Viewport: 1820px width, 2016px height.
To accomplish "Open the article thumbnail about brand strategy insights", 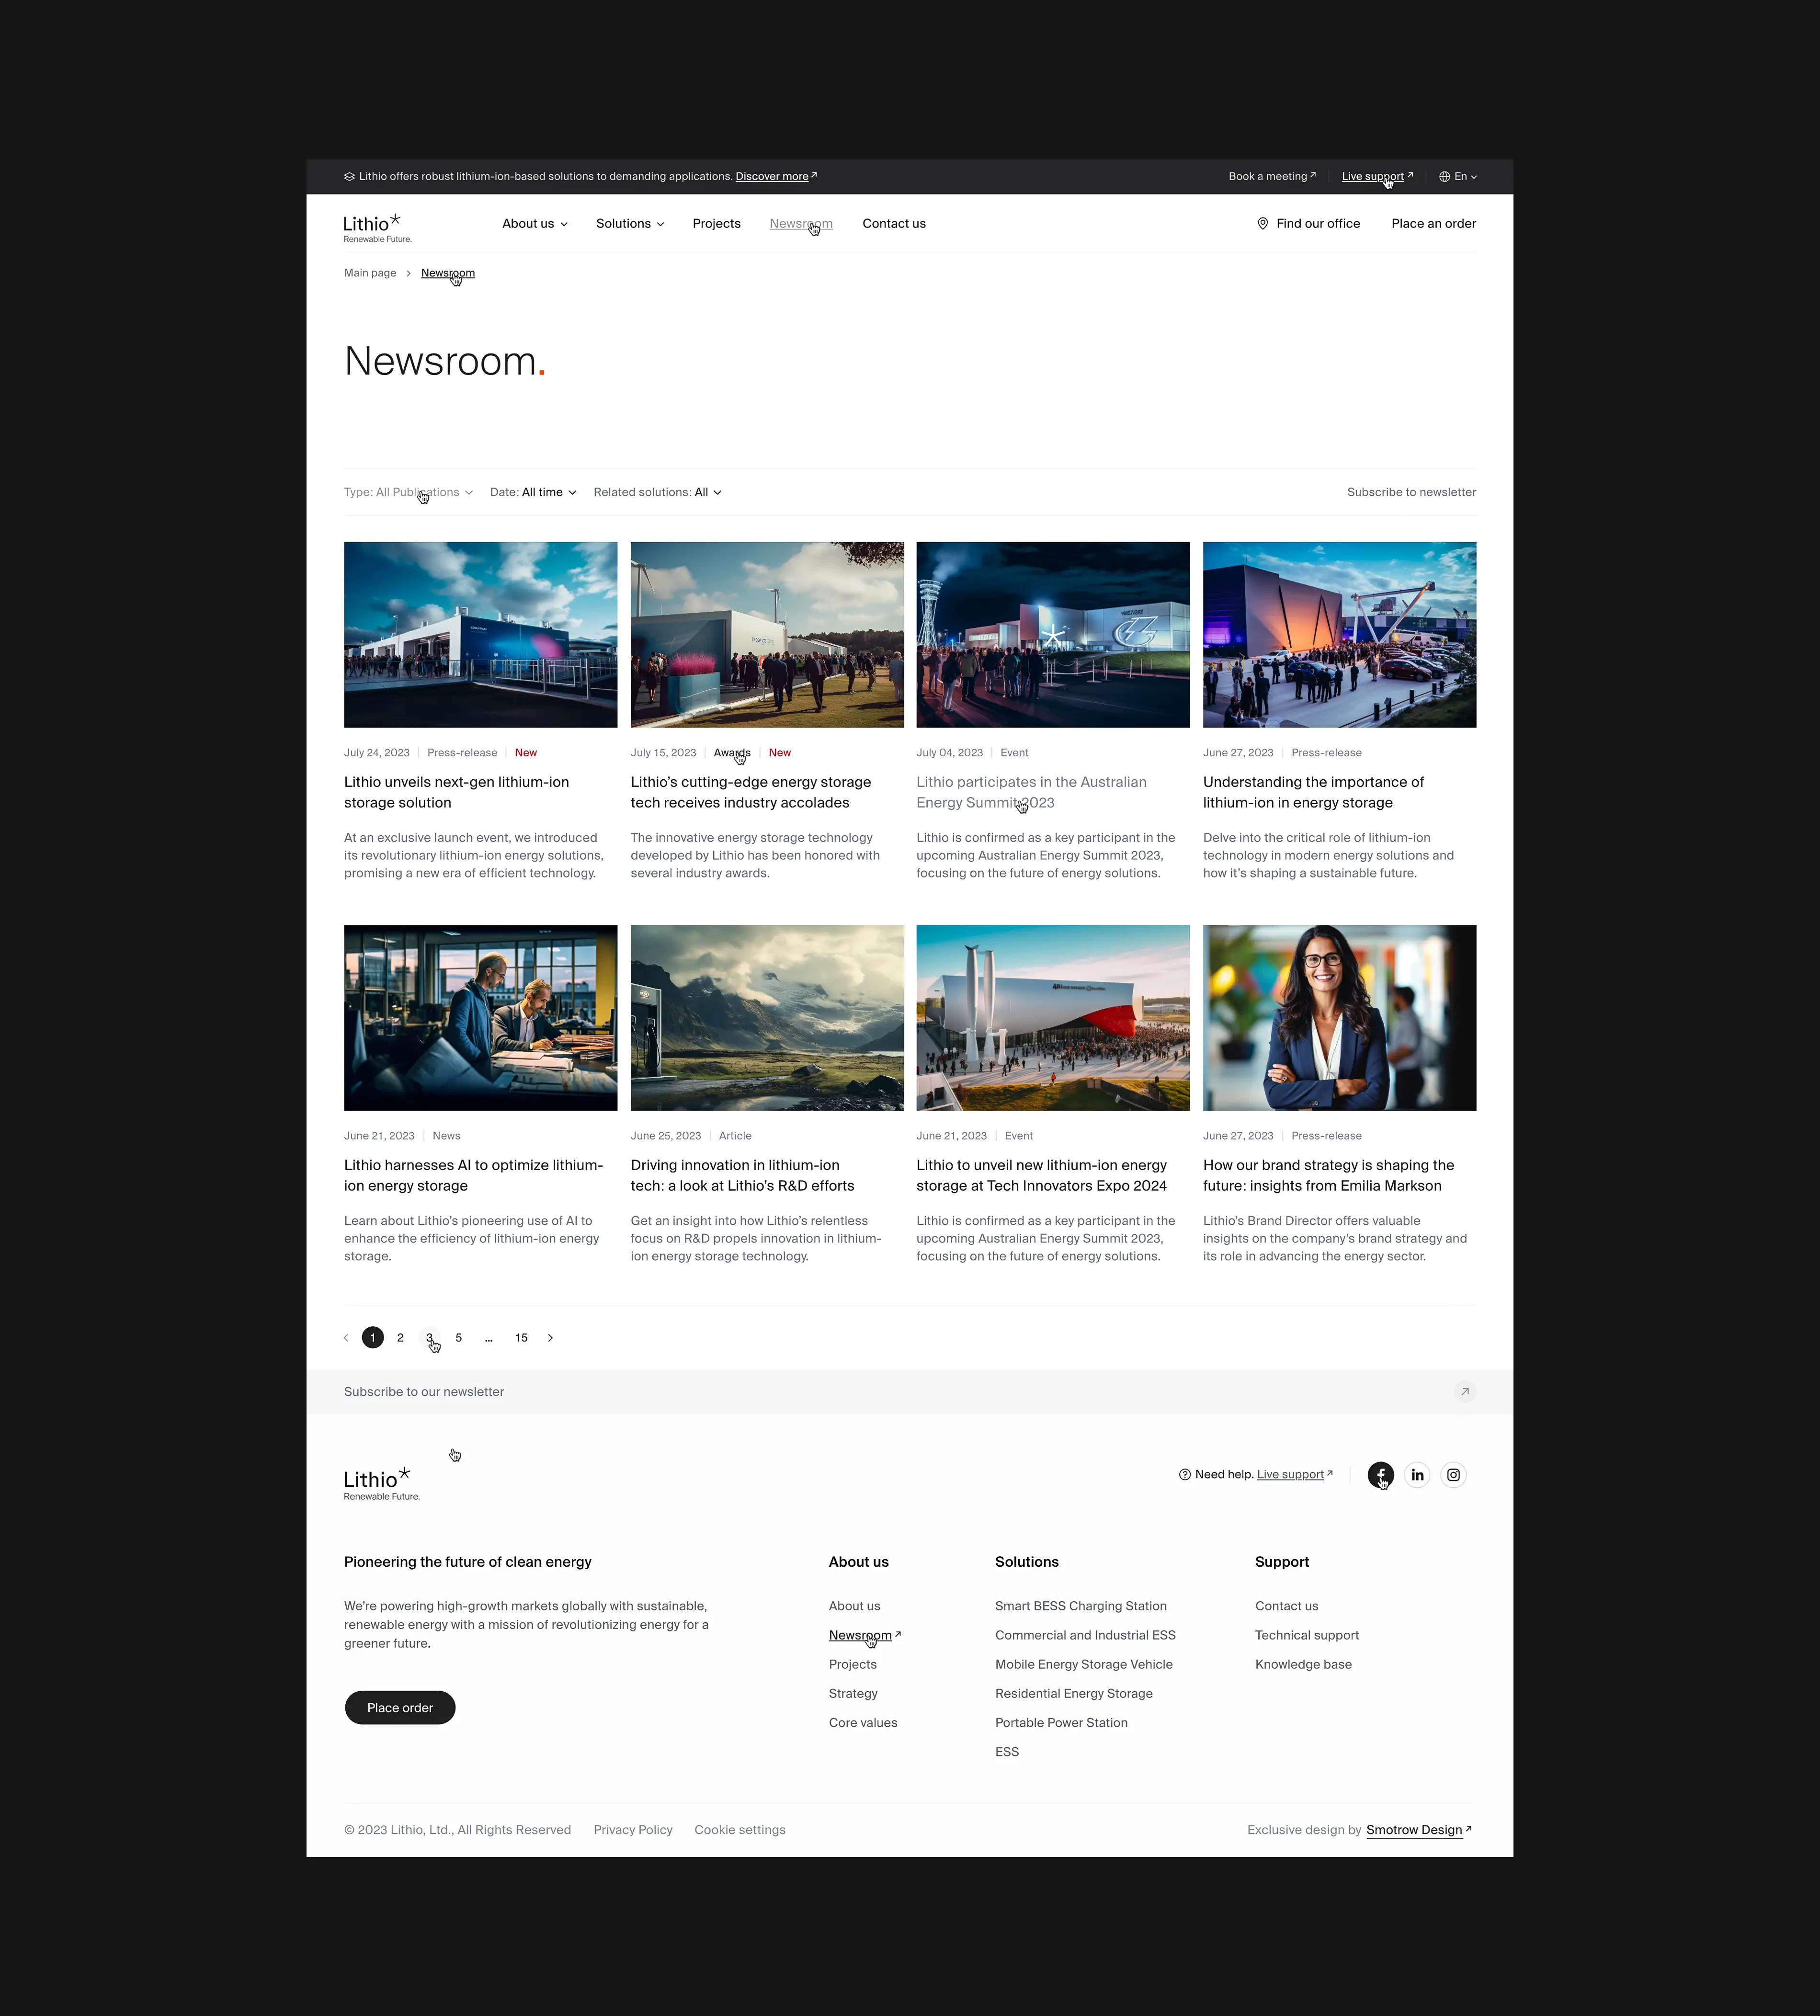I will [x=1339, y=1017].
